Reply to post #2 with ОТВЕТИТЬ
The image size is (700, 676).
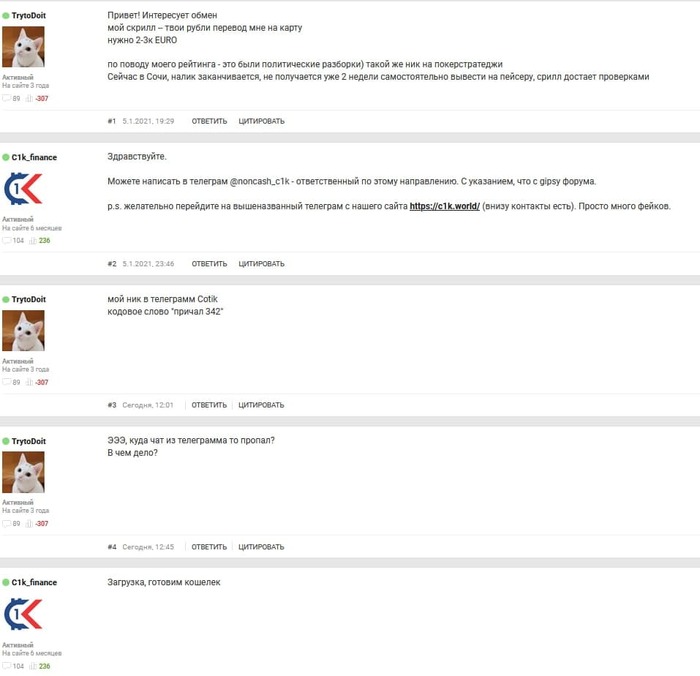(209, 264)
